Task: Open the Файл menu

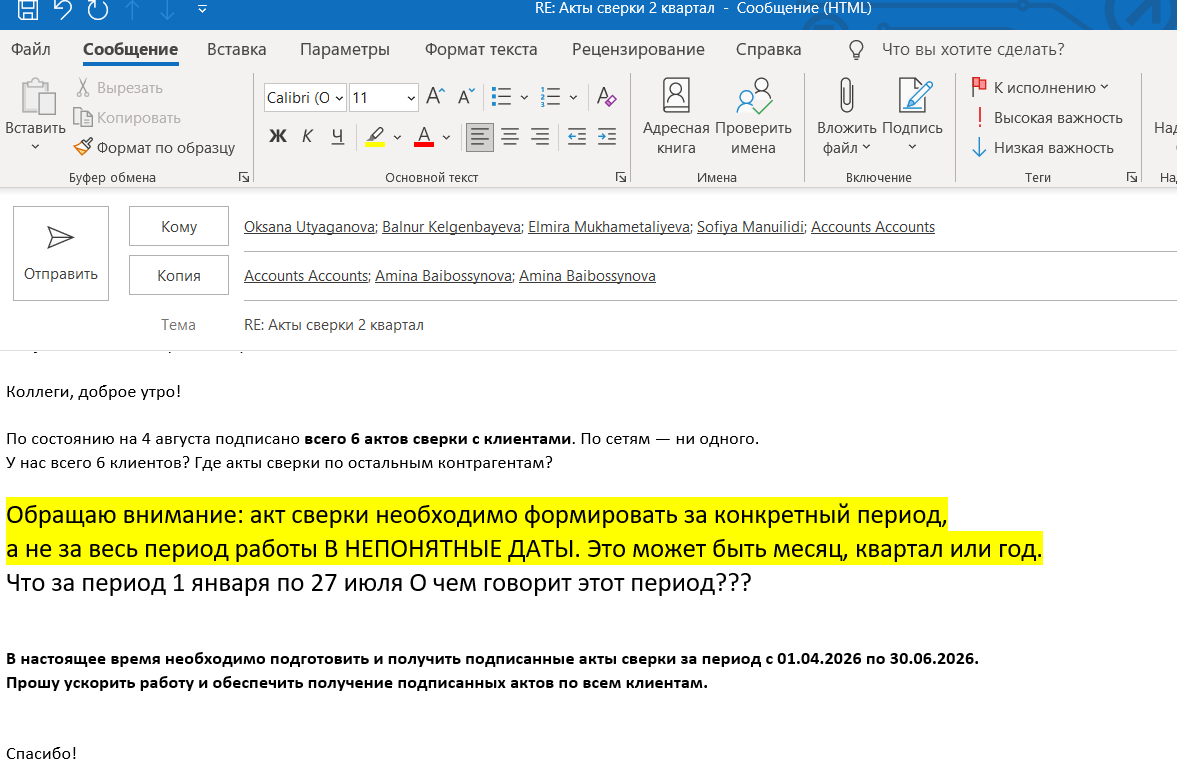Action: [31, 50]
